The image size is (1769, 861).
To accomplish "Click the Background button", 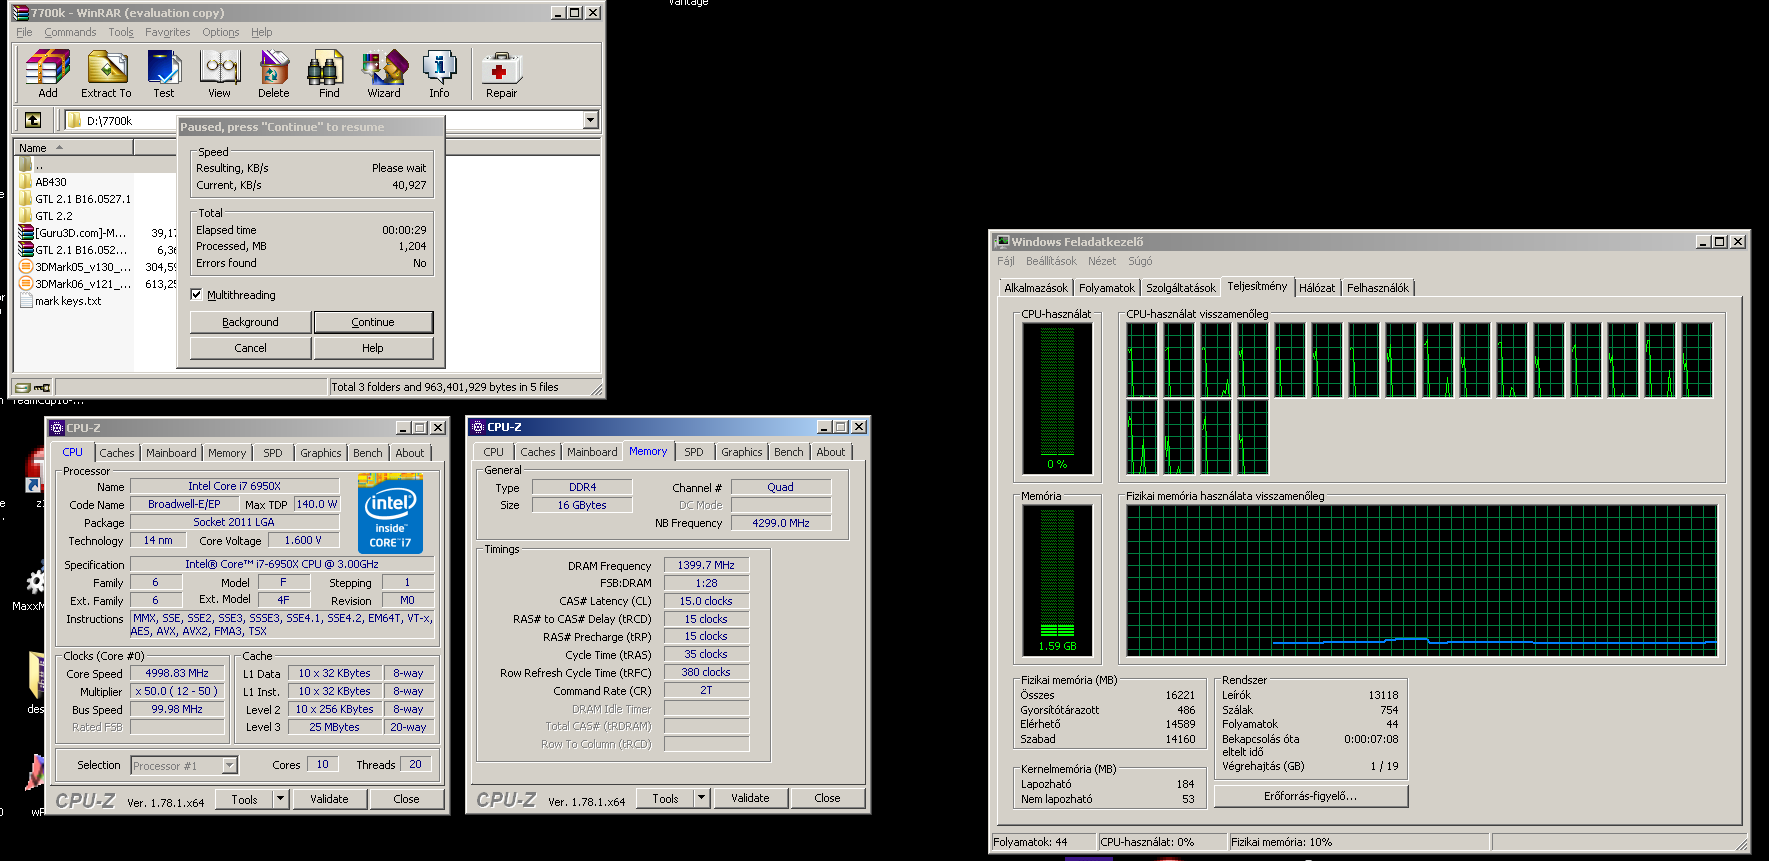I will point(250,322).
